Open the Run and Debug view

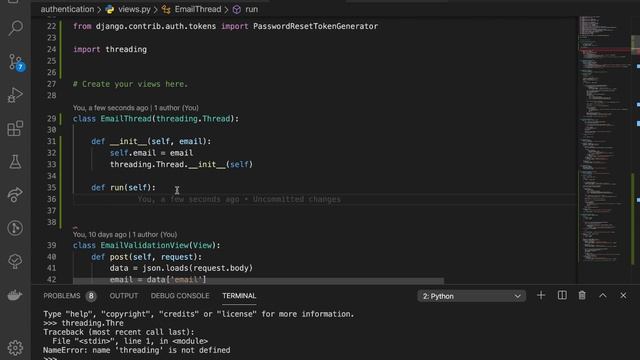coord(16,95)
